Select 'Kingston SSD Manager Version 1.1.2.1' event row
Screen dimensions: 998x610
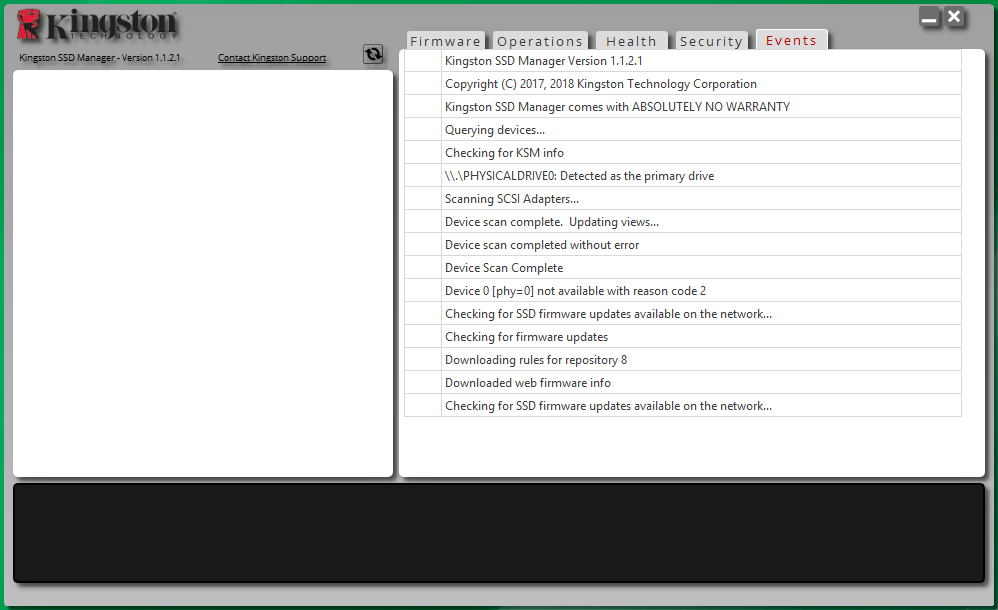[682, 60]
